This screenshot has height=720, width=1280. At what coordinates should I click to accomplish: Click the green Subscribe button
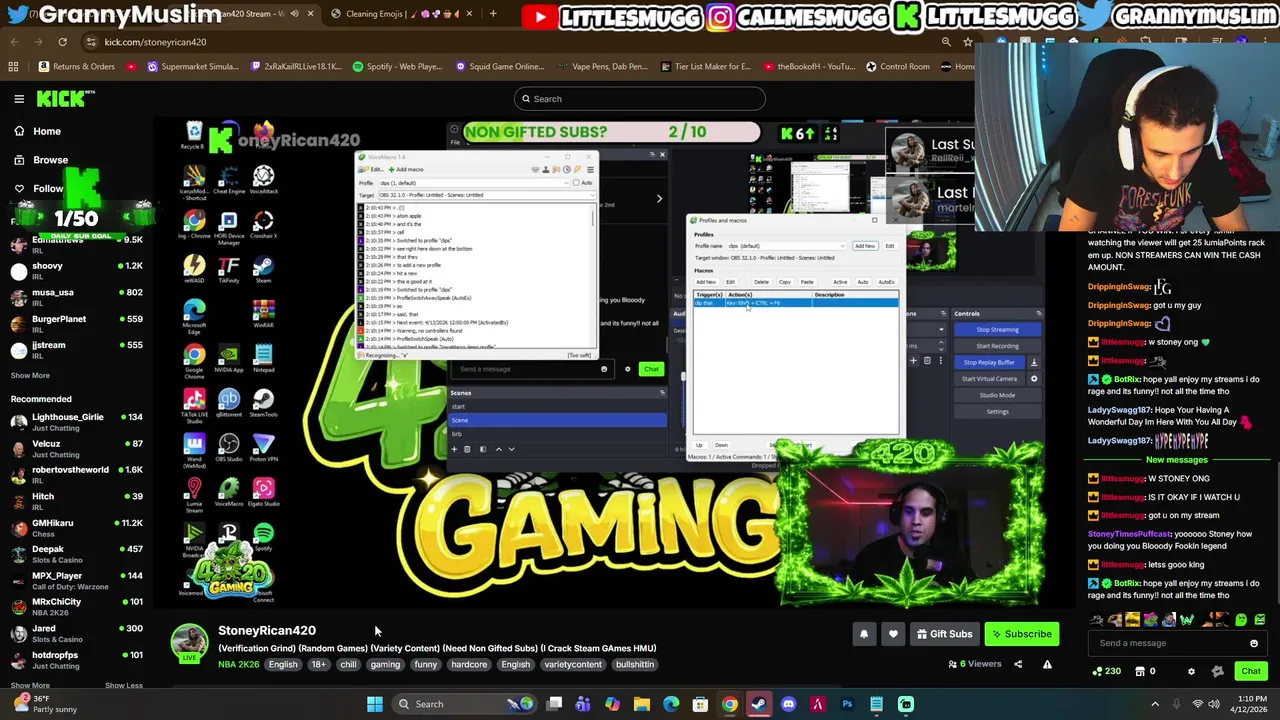[x=1021, y=634]
